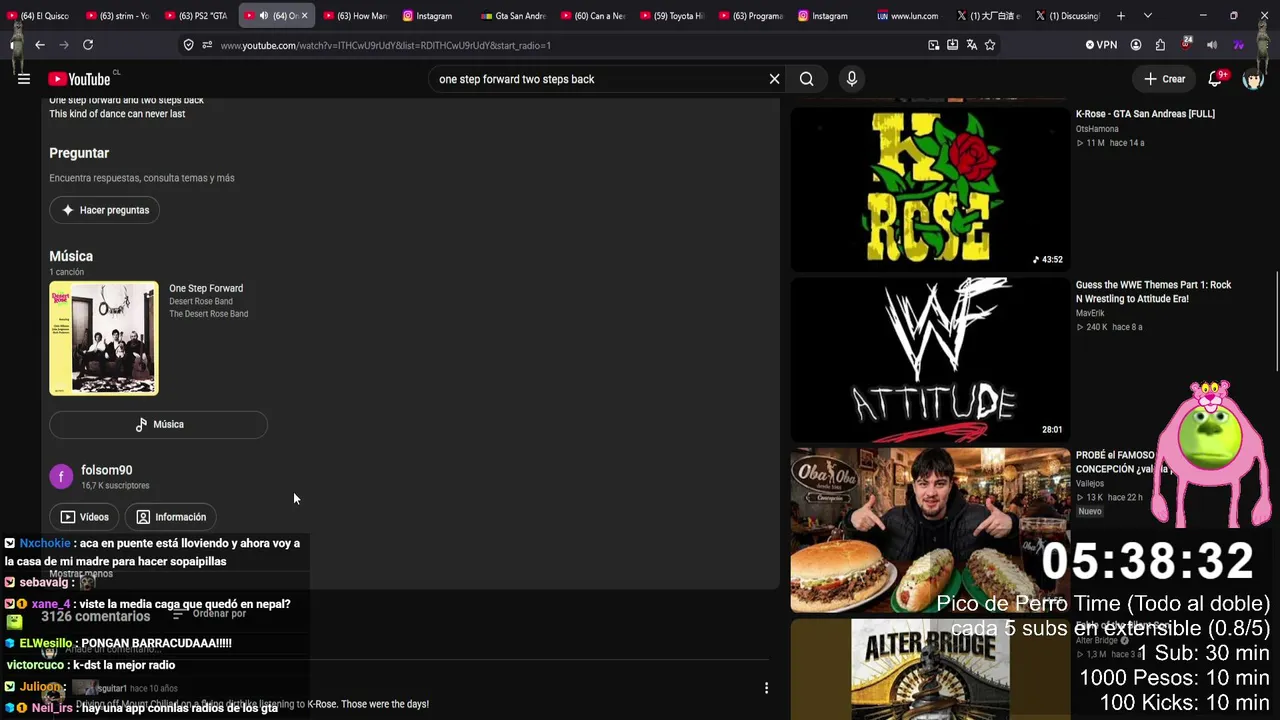
Task: Open a new browser tab
Action: click(x=1121, y=16)
